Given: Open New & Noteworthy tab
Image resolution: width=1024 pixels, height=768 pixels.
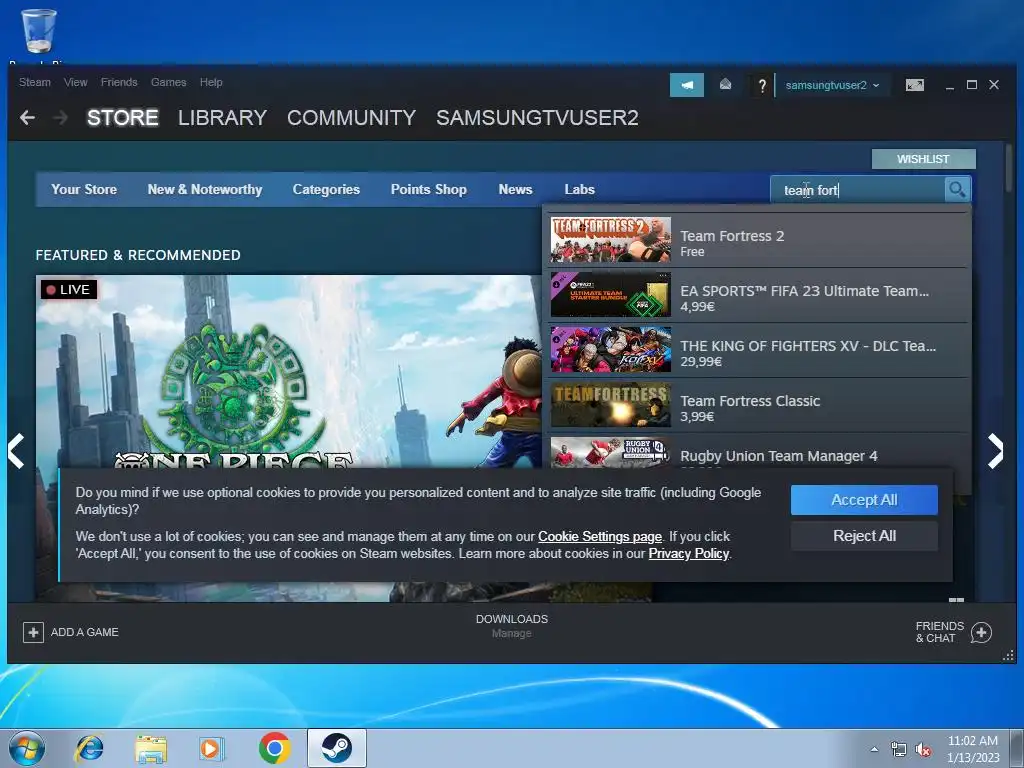Looking at the screenshot, I should point(205,189).
